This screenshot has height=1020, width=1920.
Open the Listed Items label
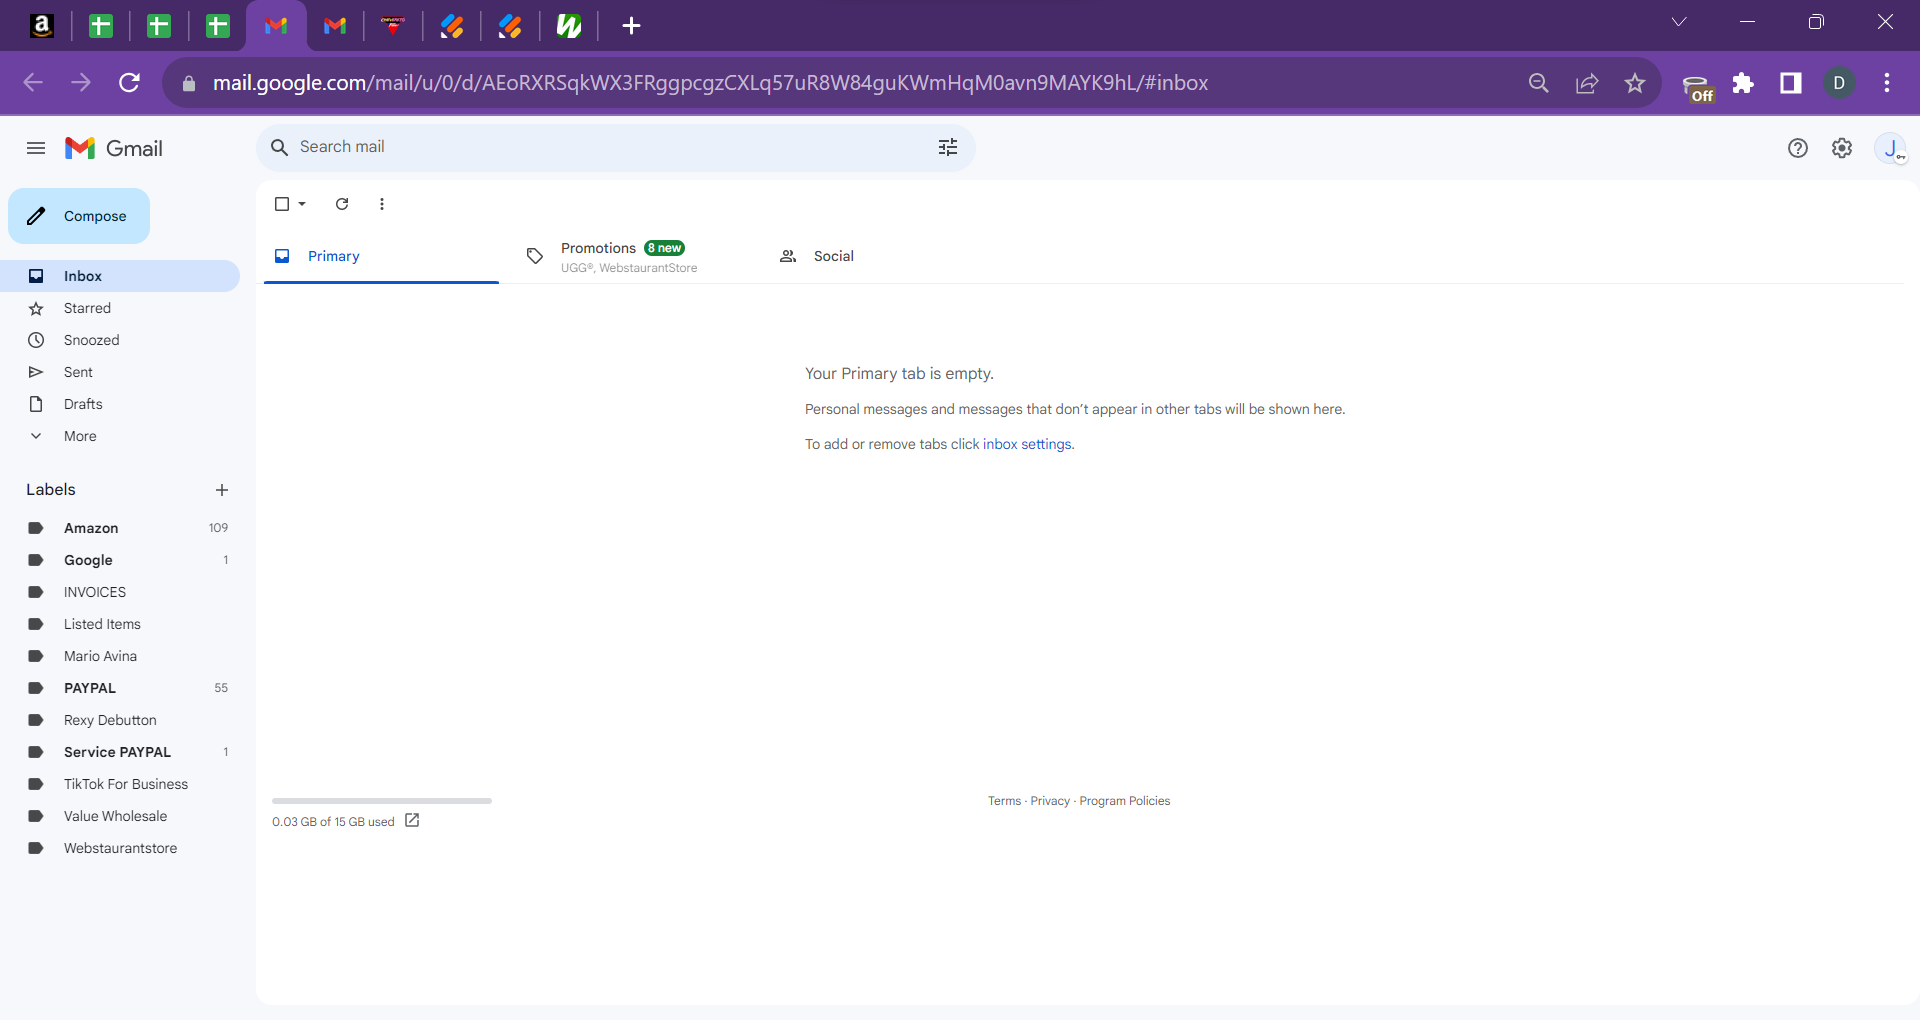tap(120, 624)
